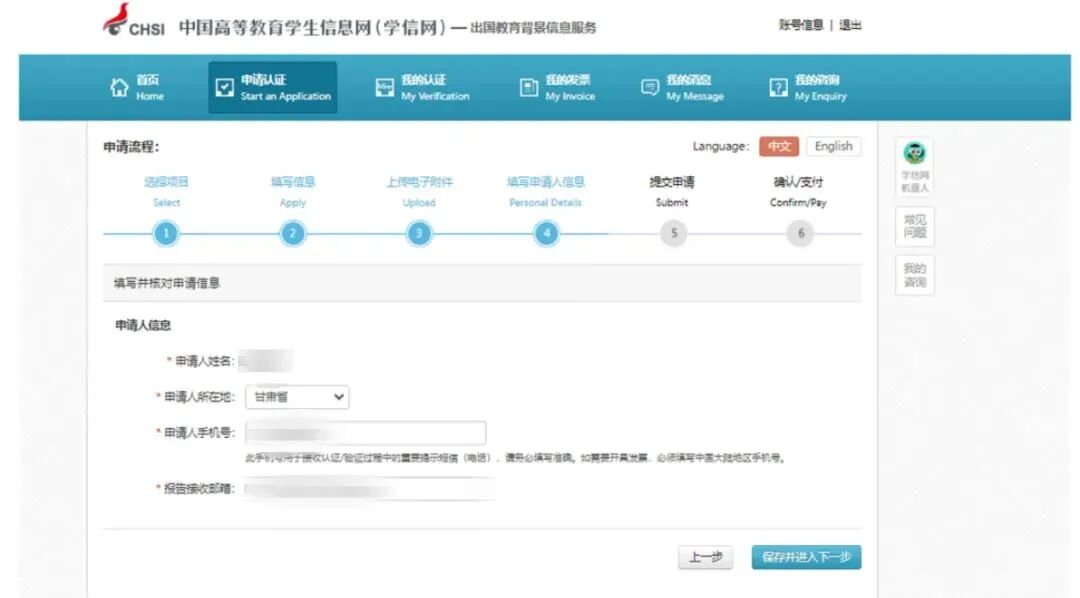Click the 申请流程 heading text
This screenshot has width=1080, height=598.
tap(131, 147)
